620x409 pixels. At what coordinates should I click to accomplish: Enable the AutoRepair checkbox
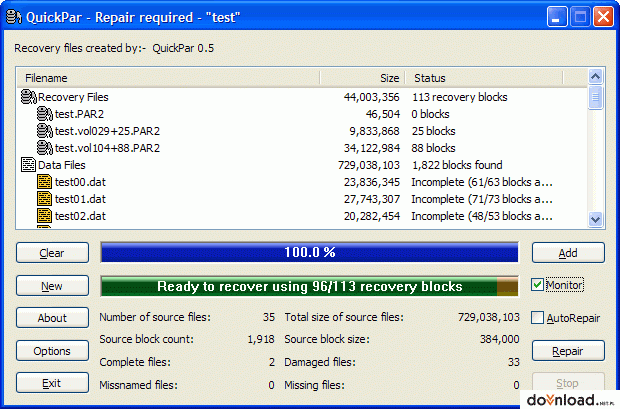click(537, 318)
